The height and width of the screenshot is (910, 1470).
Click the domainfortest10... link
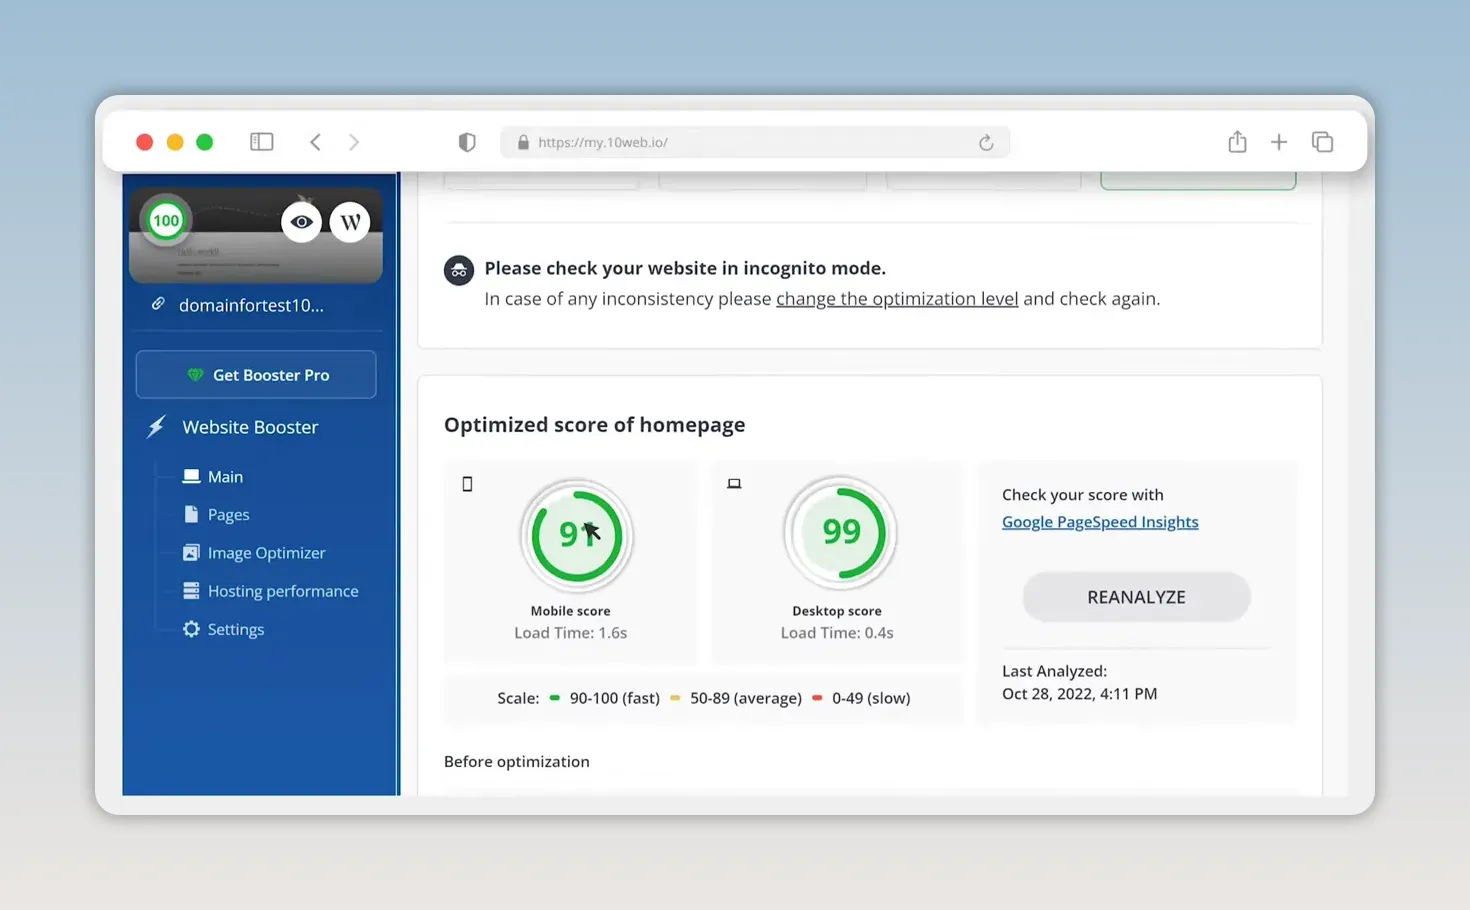pyautogui.click(x=251, y=305)
